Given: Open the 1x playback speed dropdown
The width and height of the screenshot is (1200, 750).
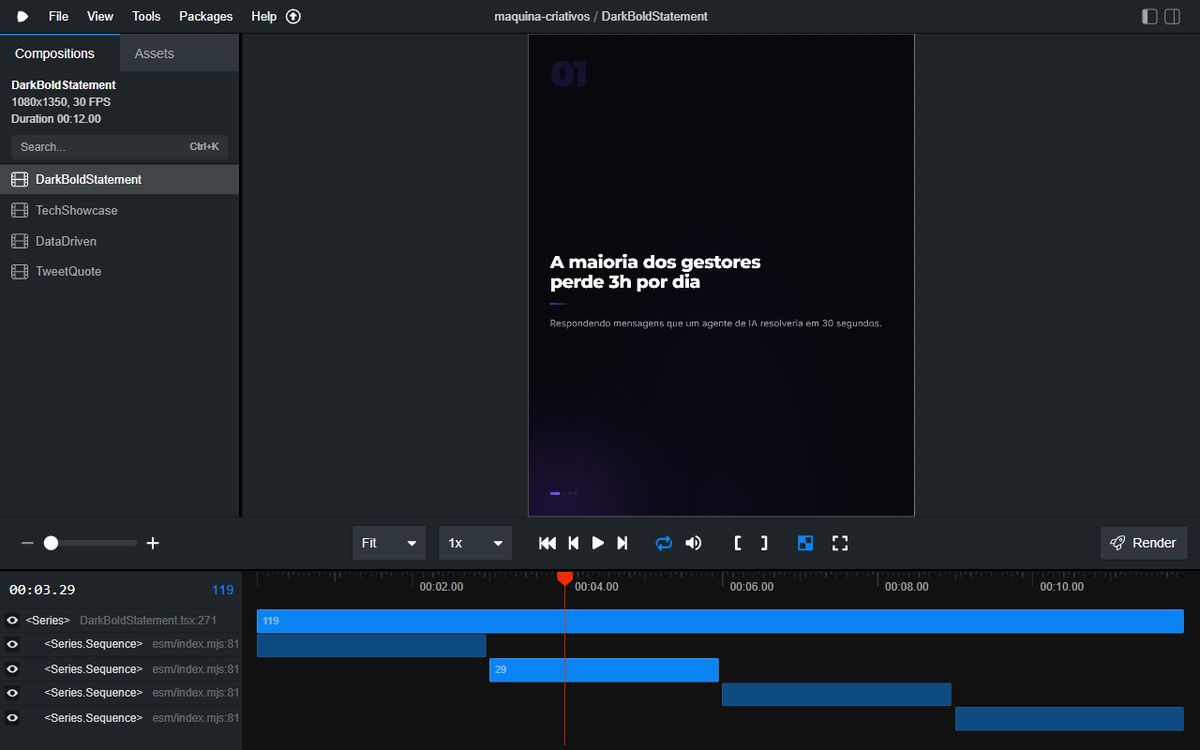Looking at the screenshot, I should [x=475, y=543].
